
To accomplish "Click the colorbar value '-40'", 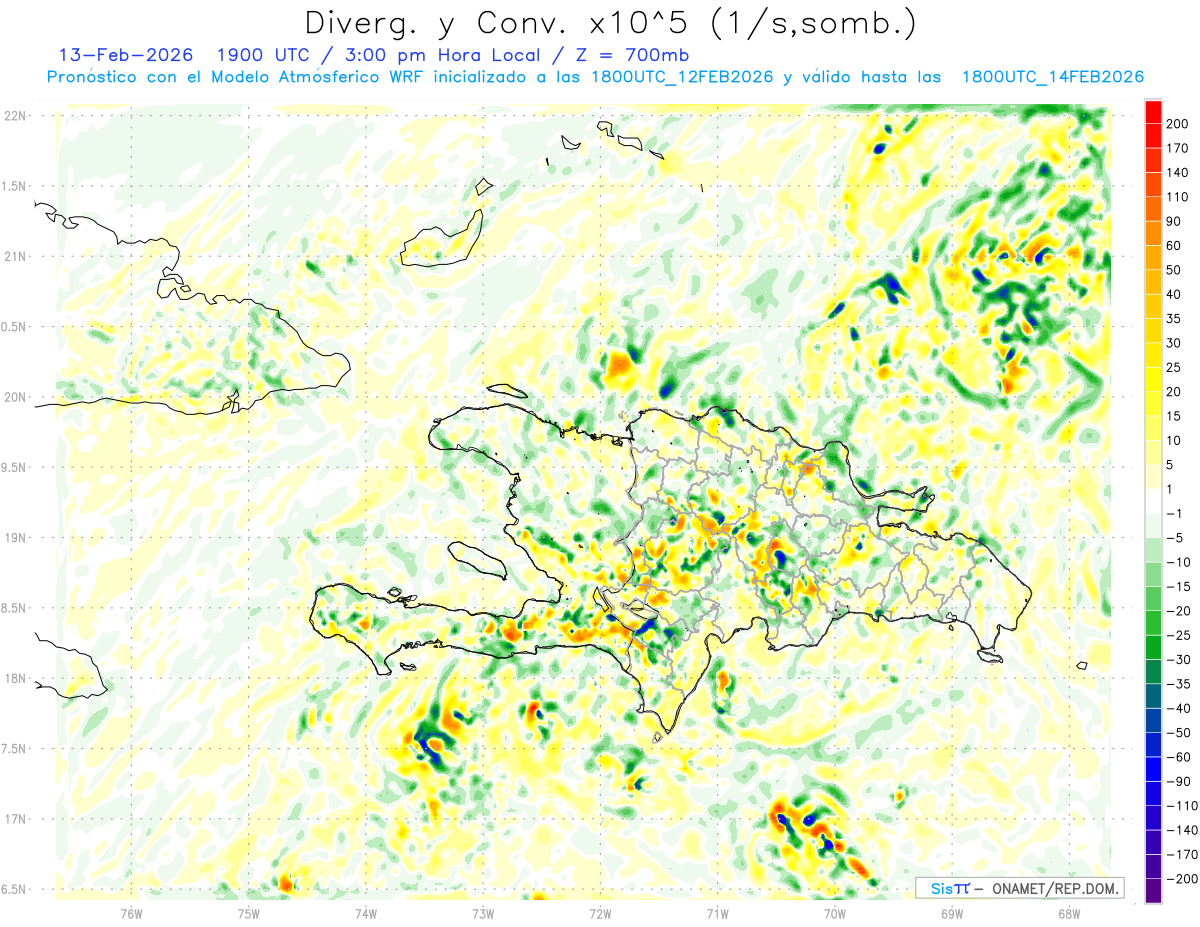I will point(1180,708).
